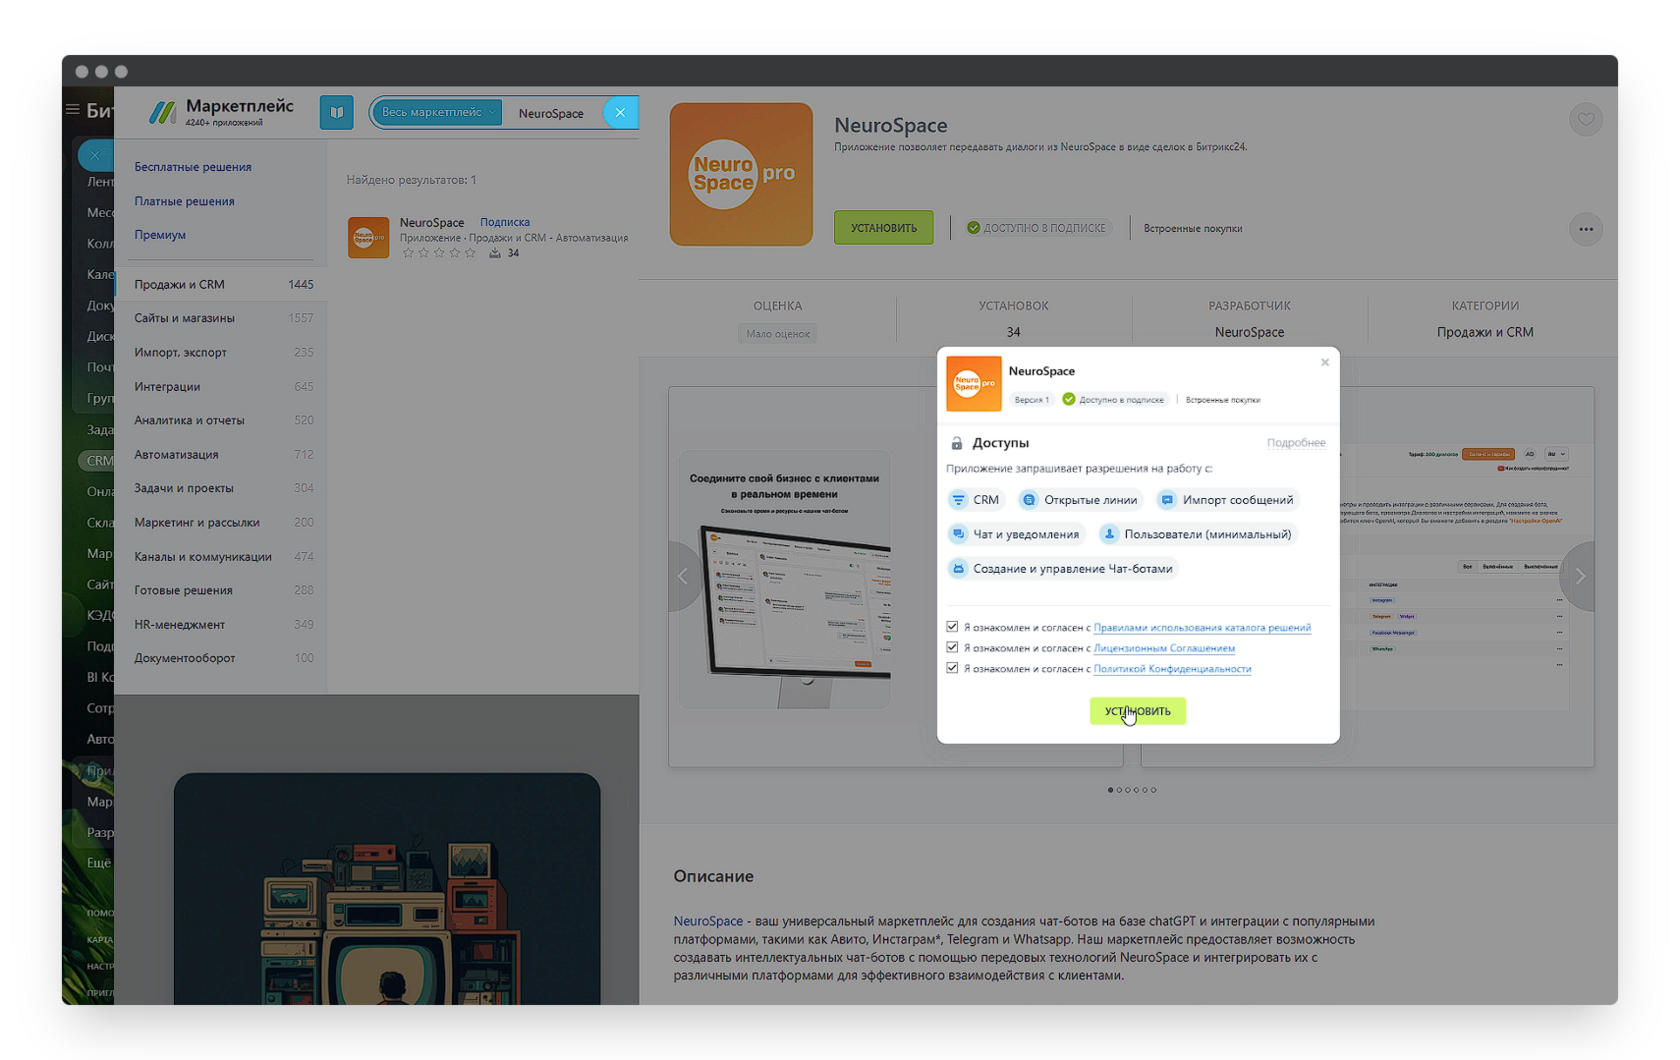
Task: Click the Импорт сообщений permission chip
Action: 1226,500
